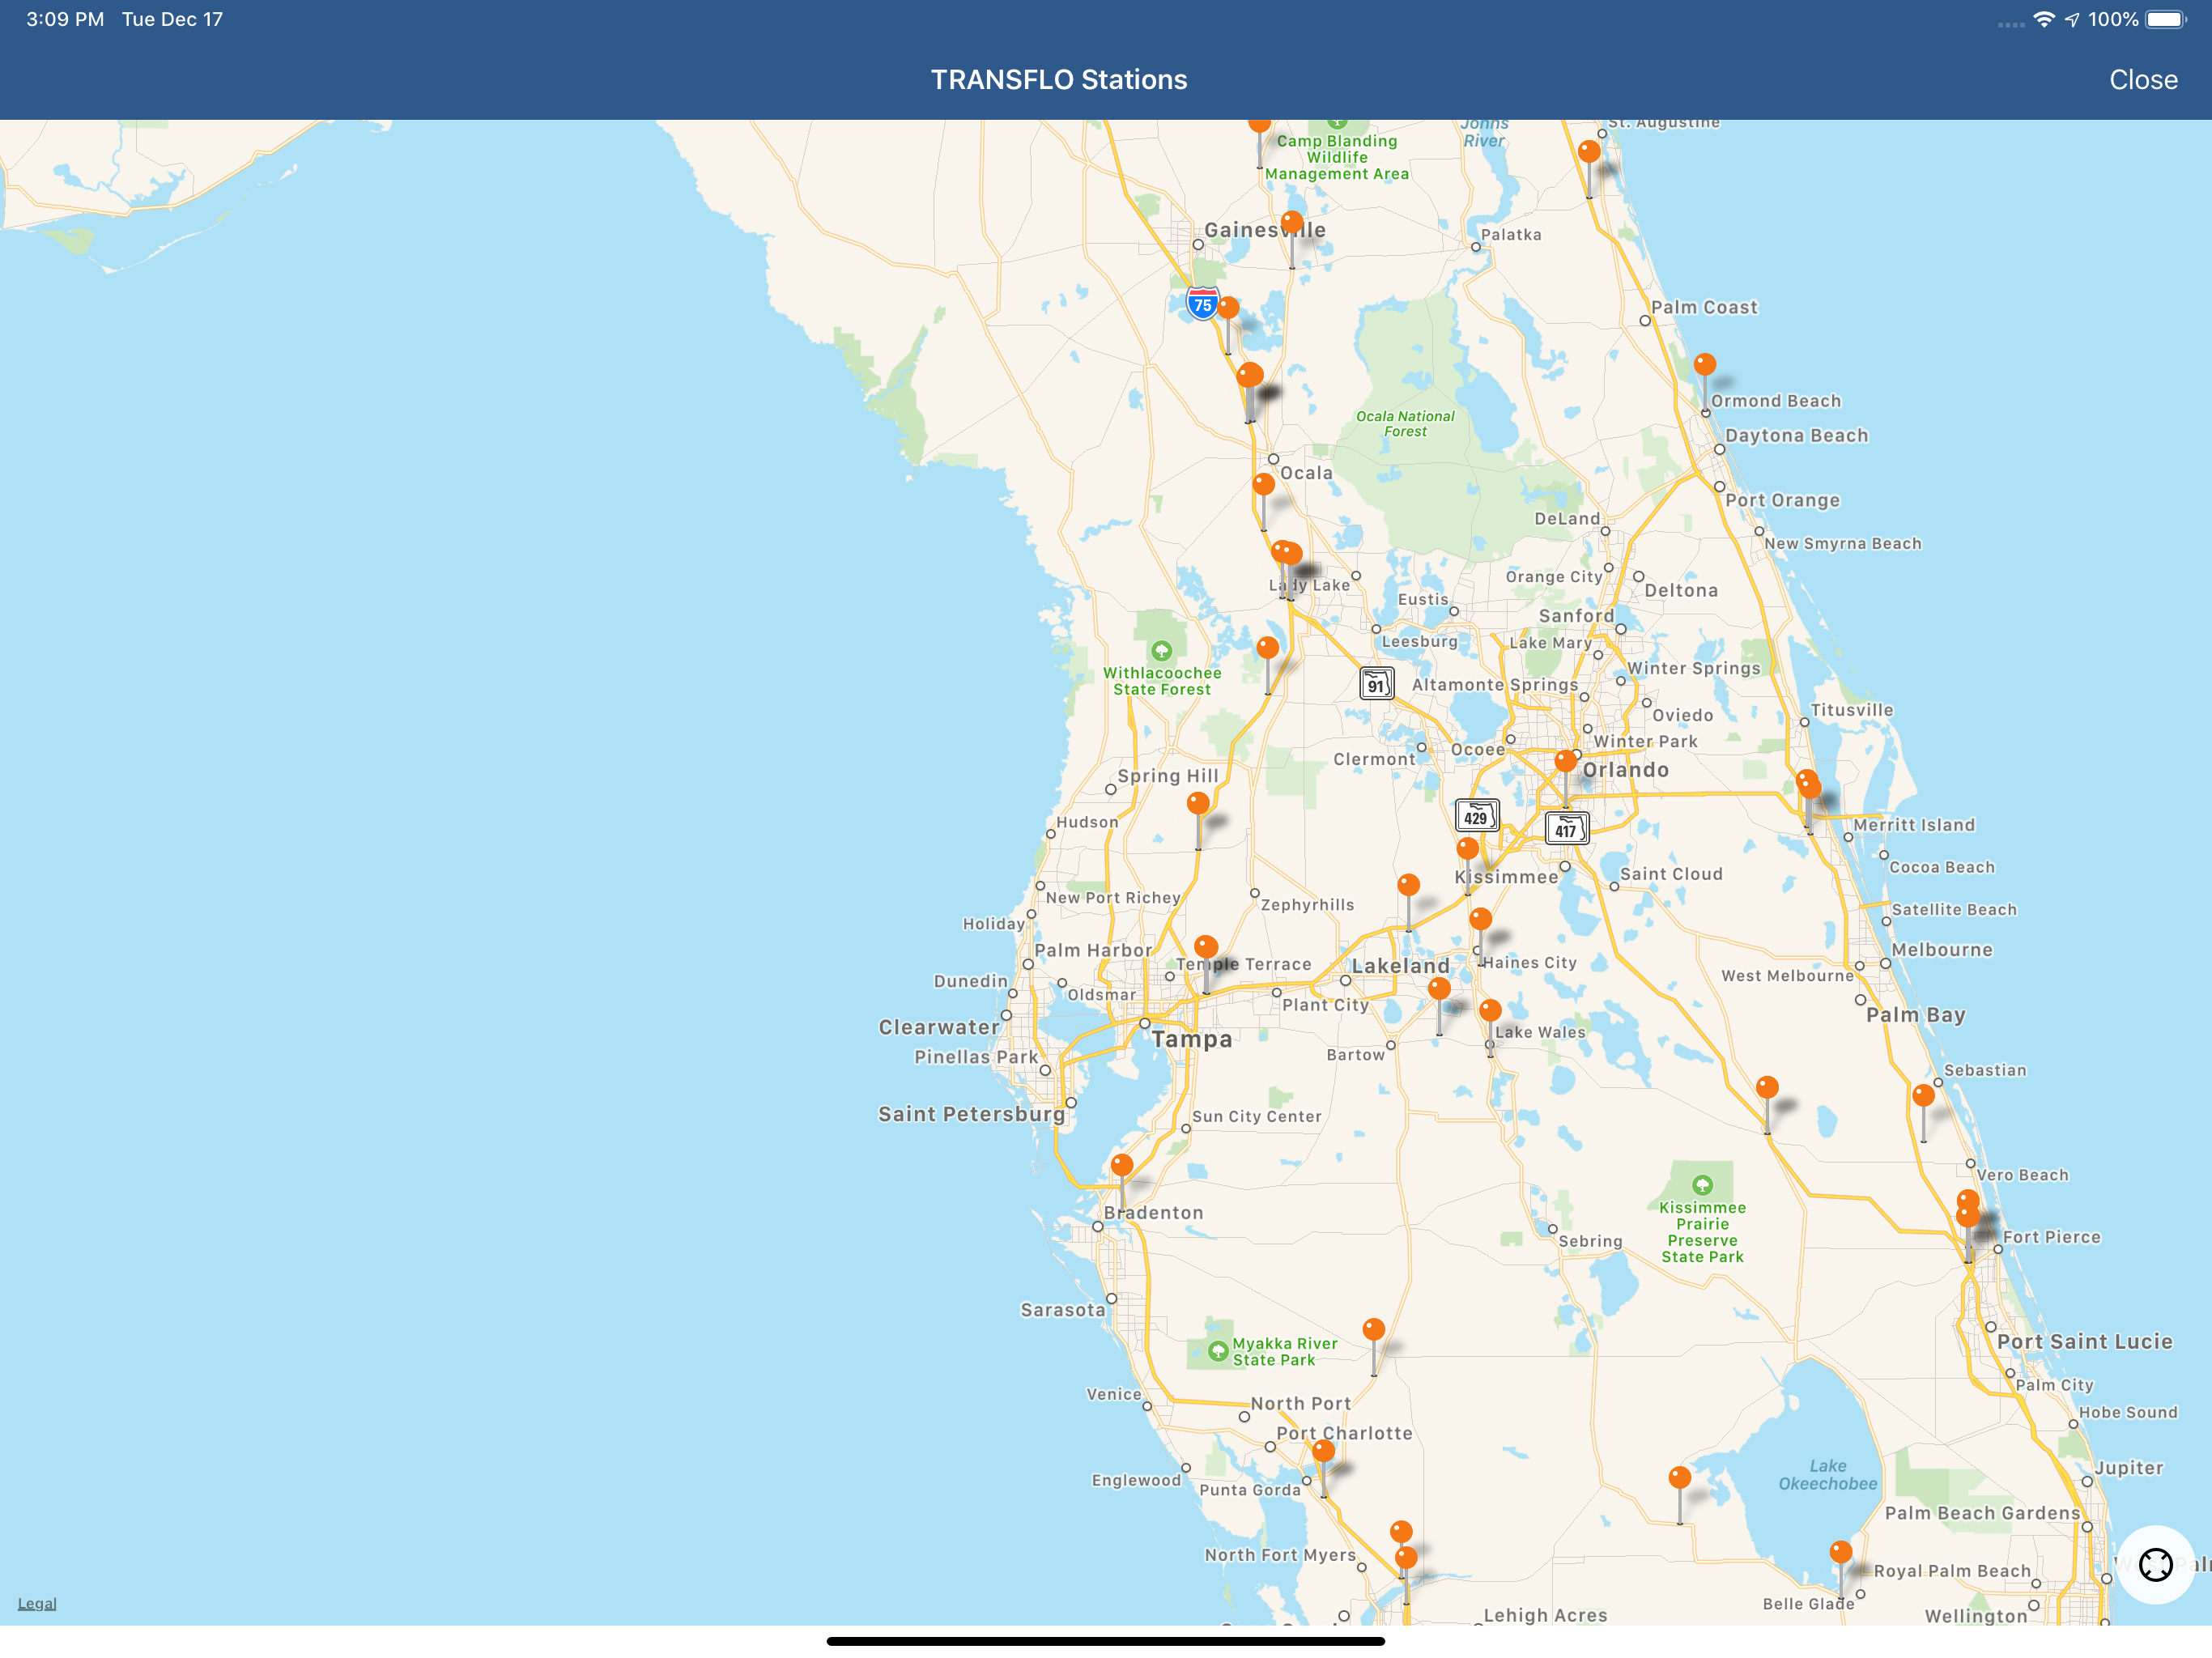Tap the Interstate 75 shield
Image resolution: width=2212 pixels, height=1658 pixels.
pyautogui.click(x=1202, y=304)
